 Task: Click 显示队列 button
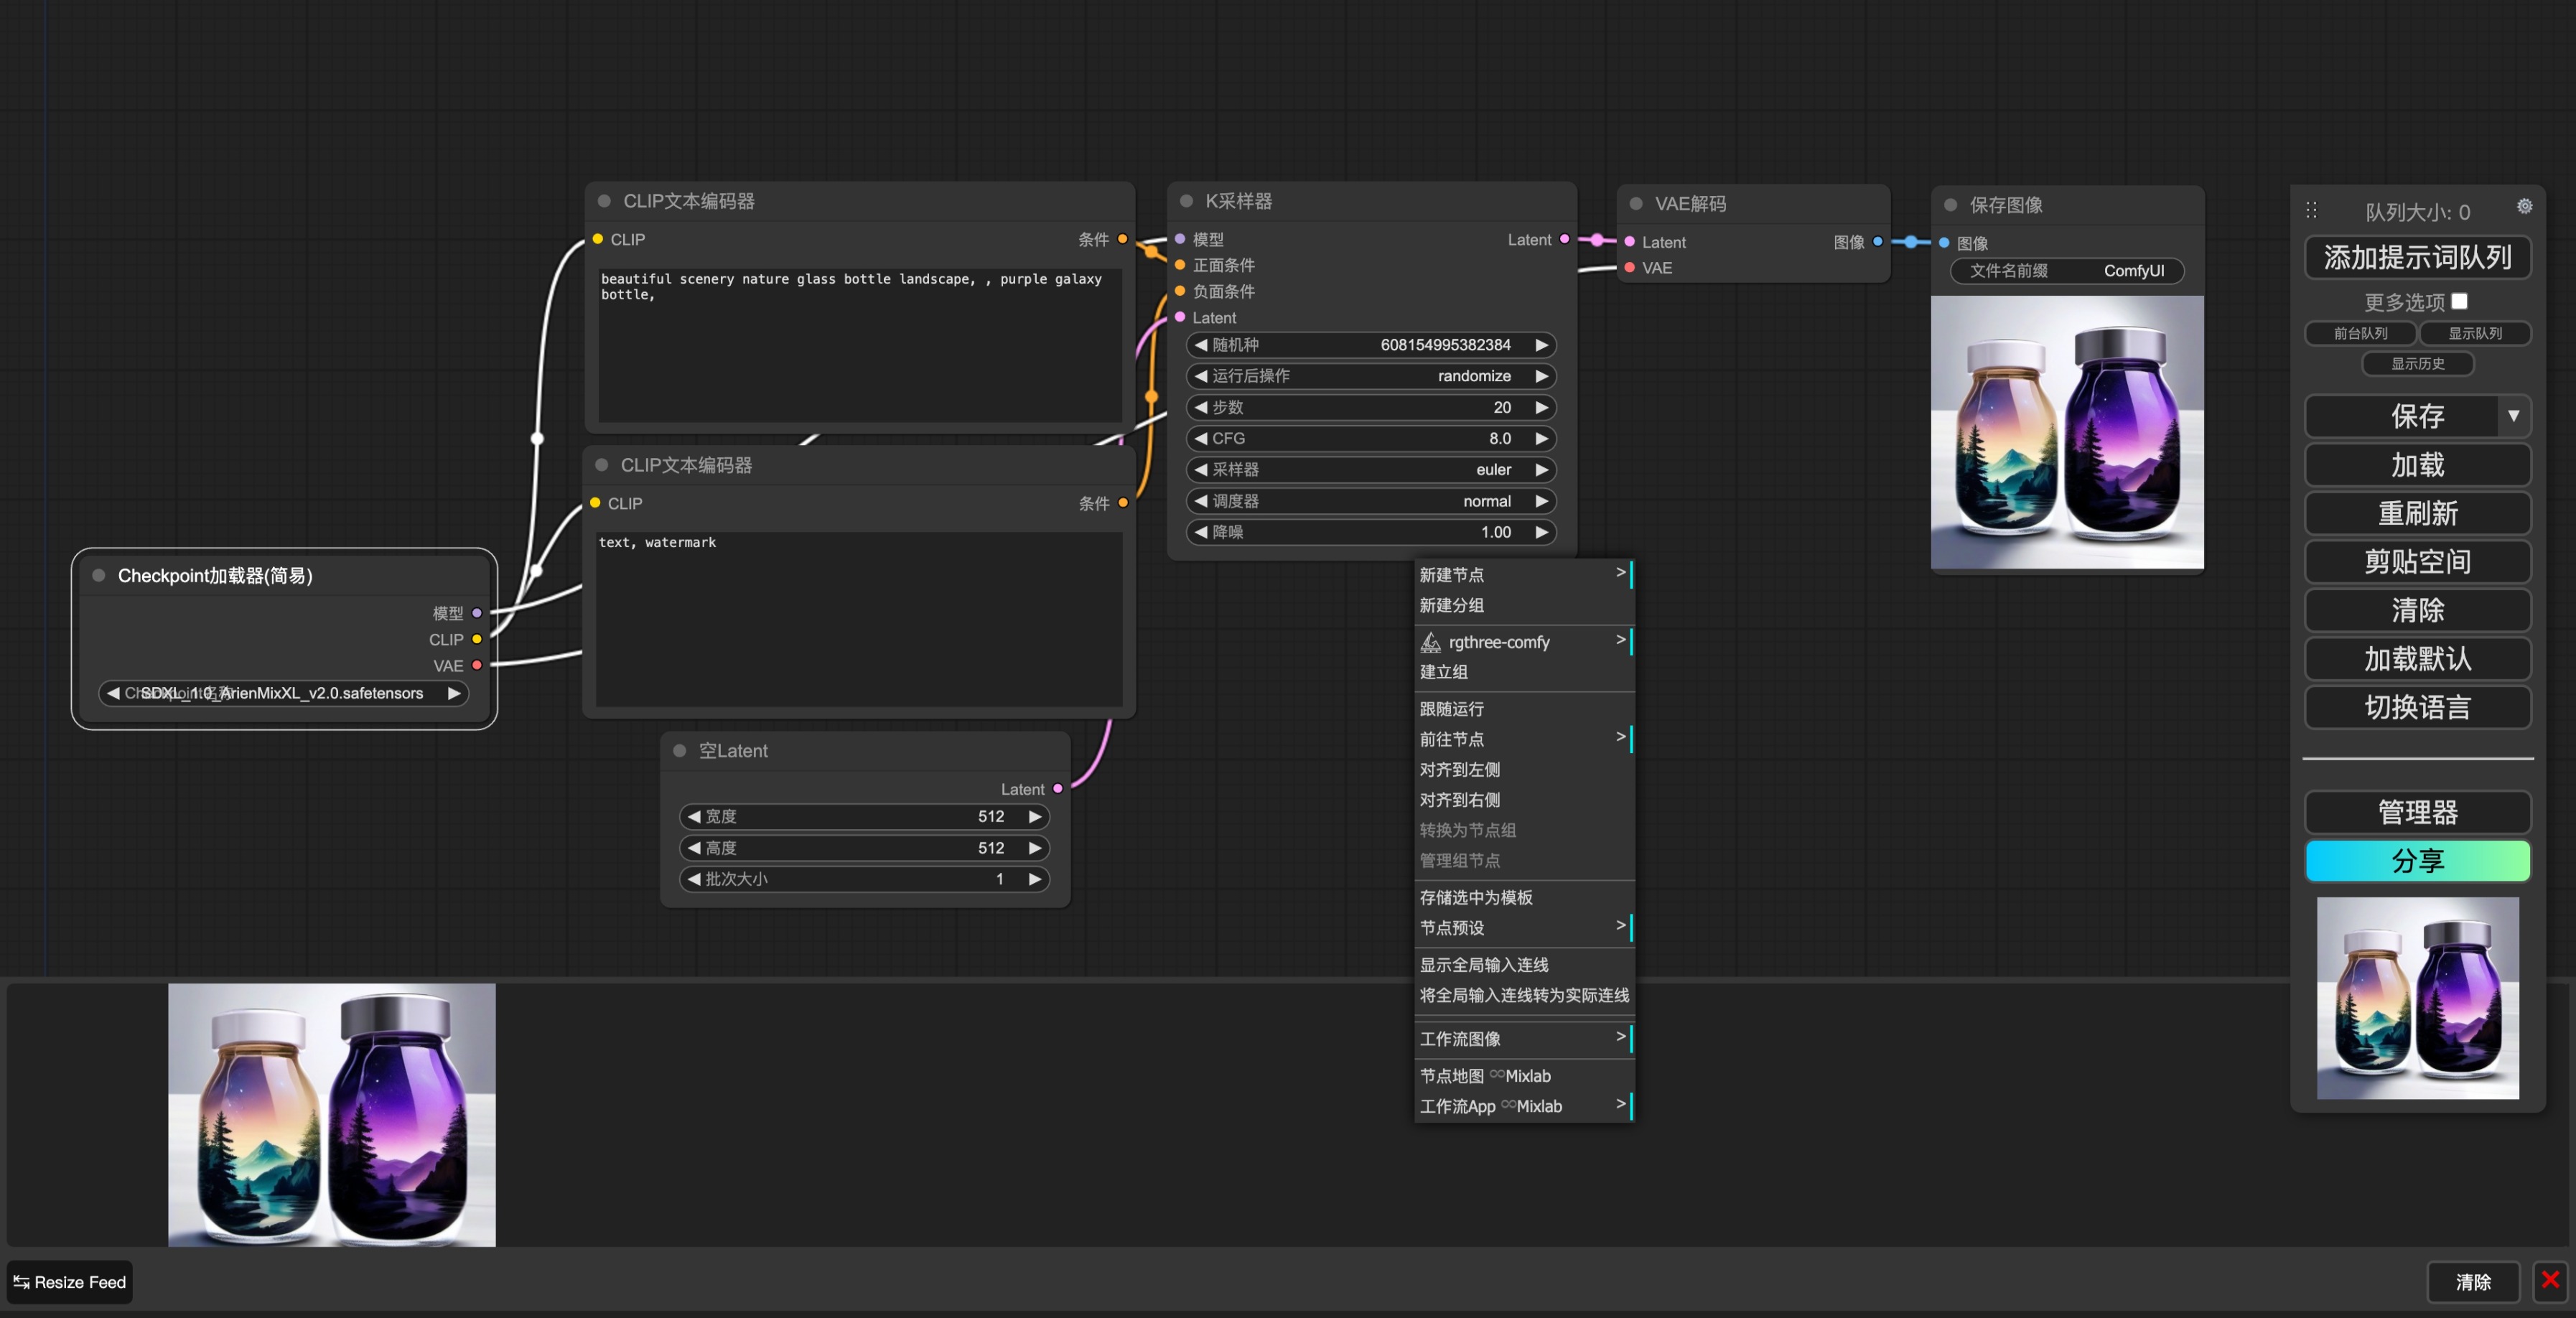pyautogui.click(x=2475, y=333)
